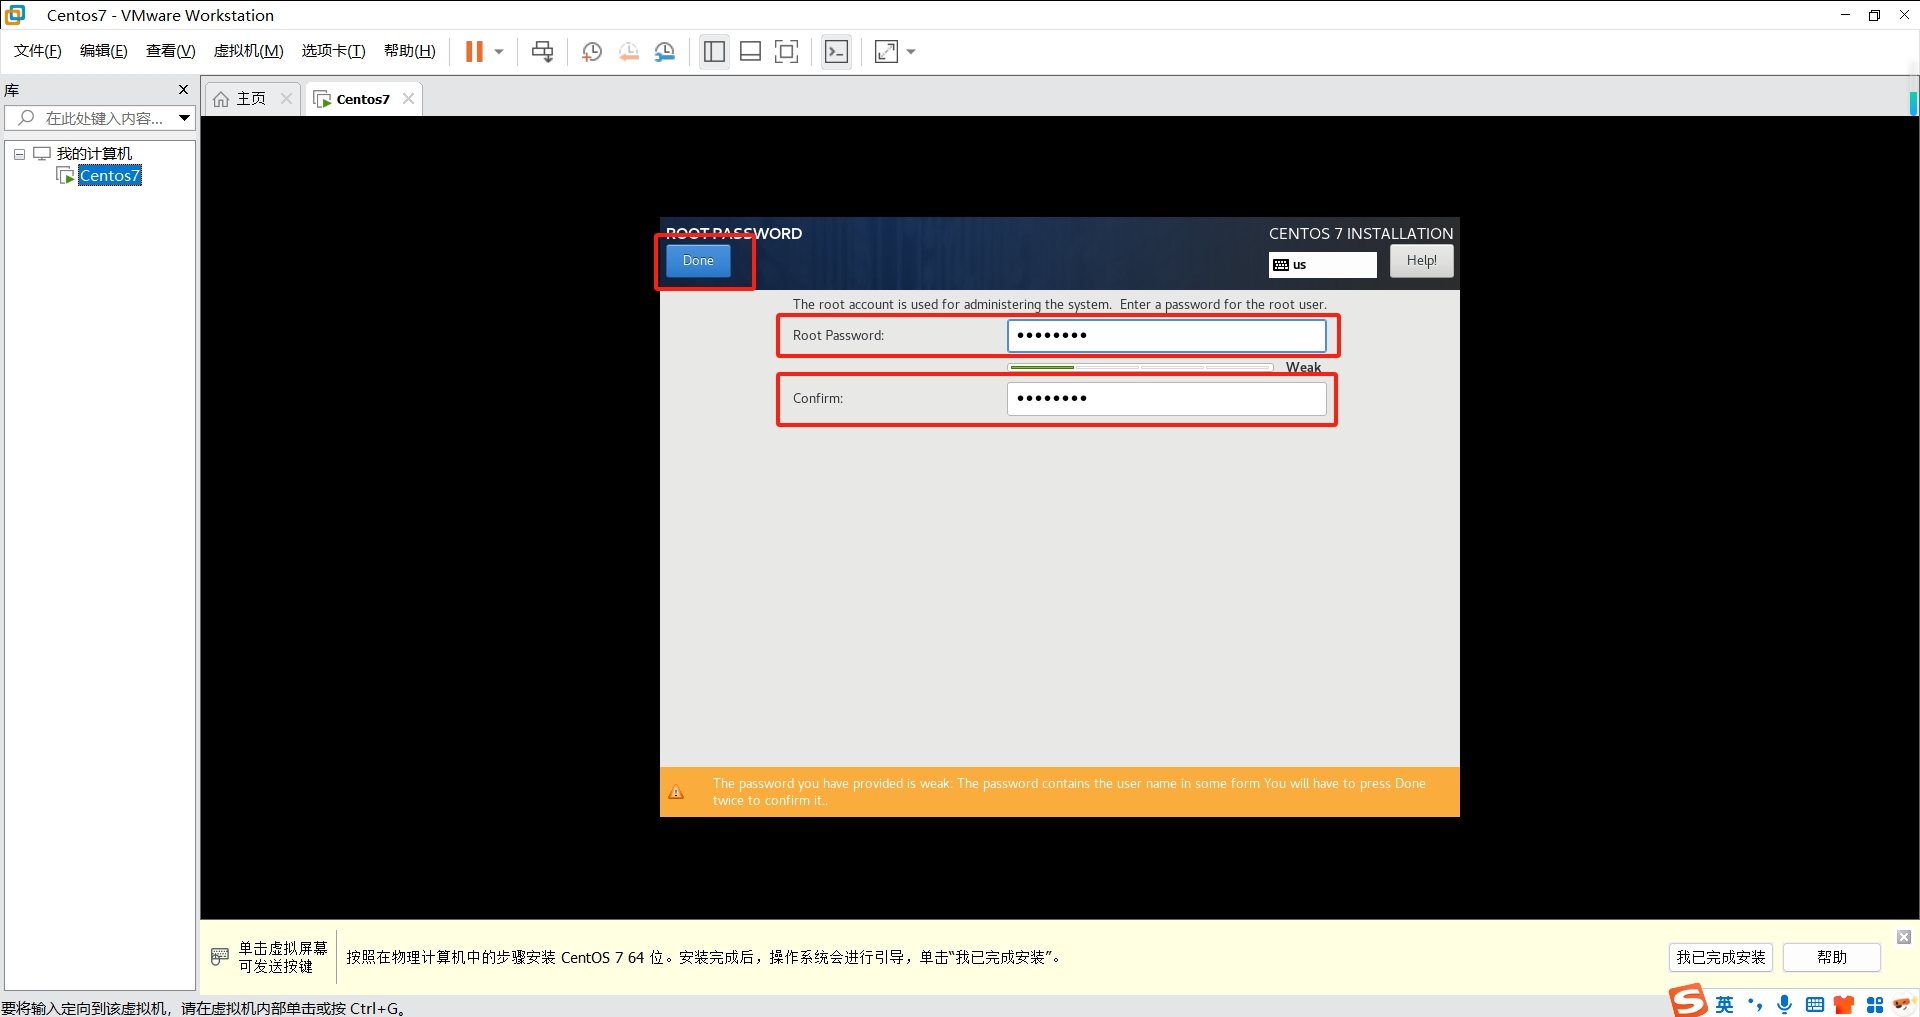
Task: Open the stretch mode dropdown arrow
Action: pos(911,52)
